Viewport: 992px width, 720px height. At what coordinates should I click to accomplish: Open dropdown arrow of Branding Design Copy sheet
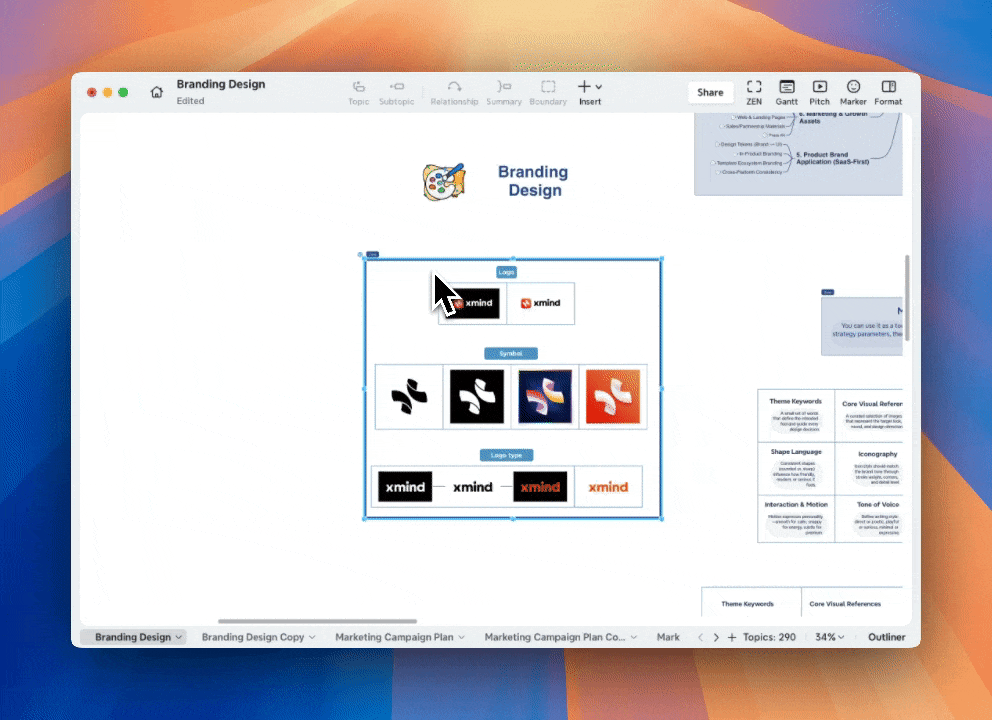[x=312, y=637]
